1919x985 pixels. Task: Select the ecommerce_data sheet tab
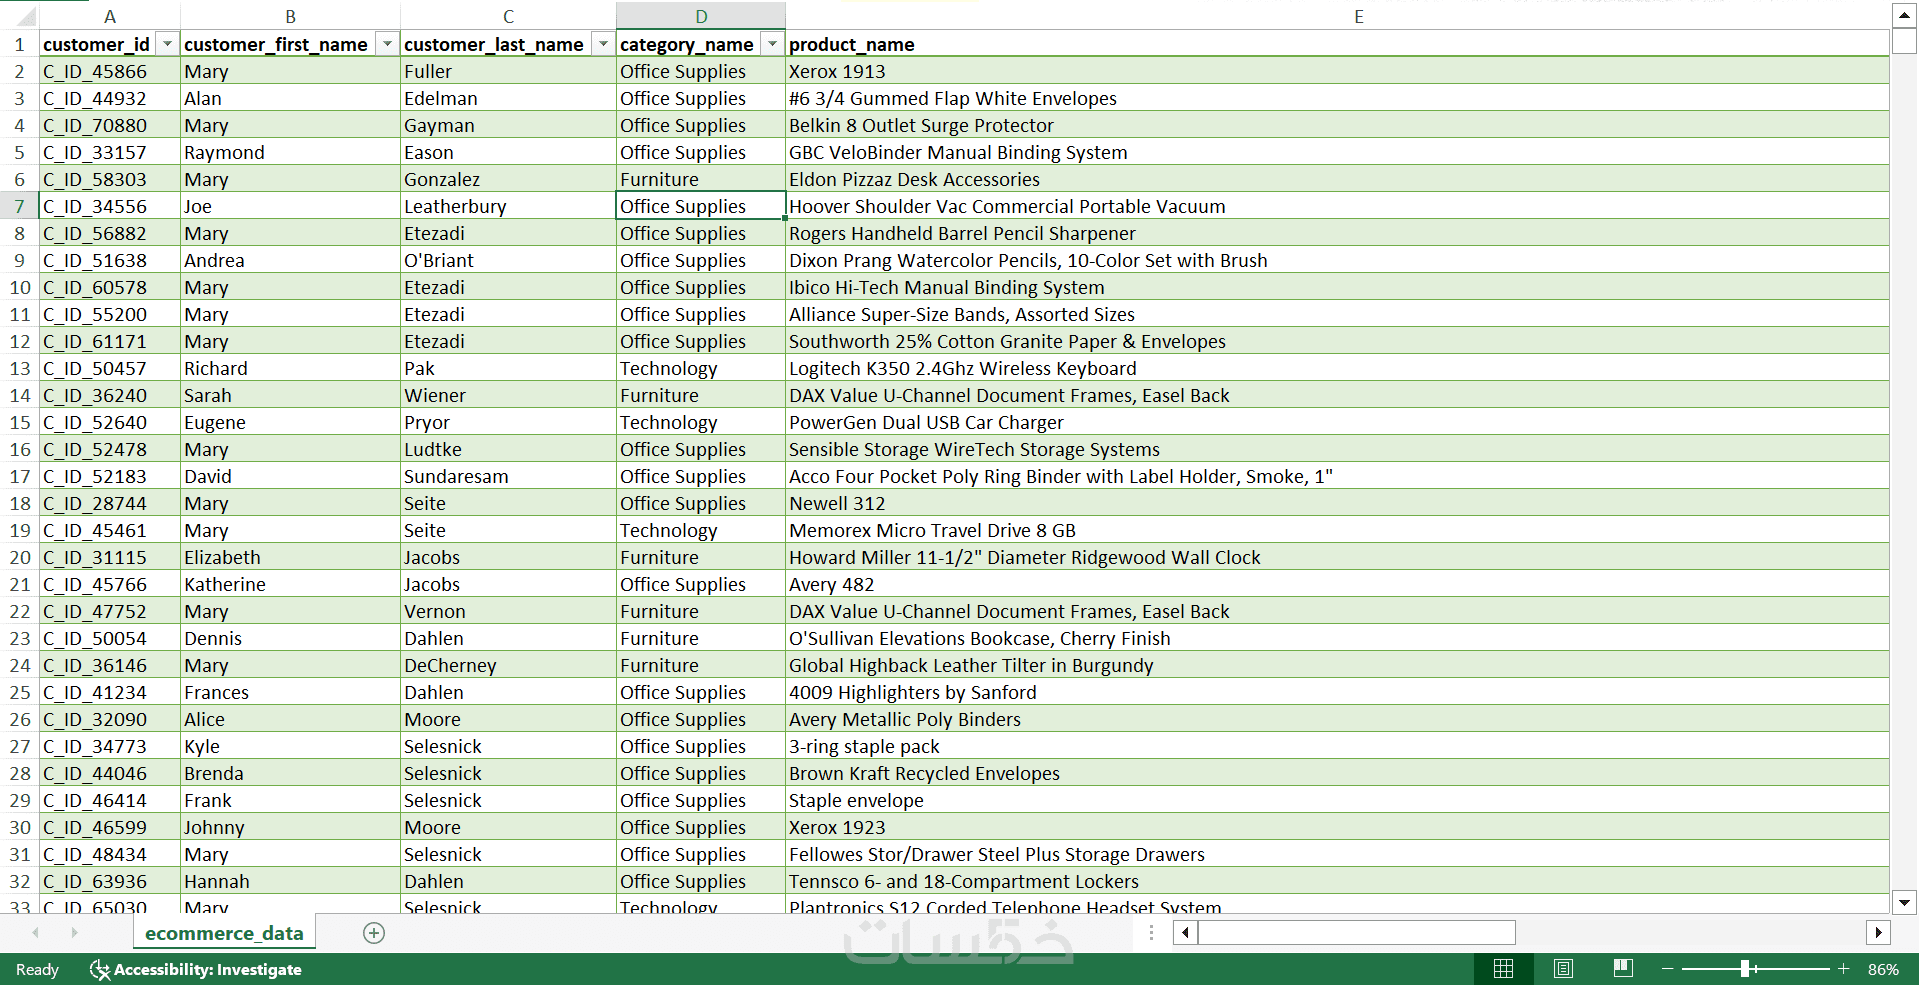224,933
